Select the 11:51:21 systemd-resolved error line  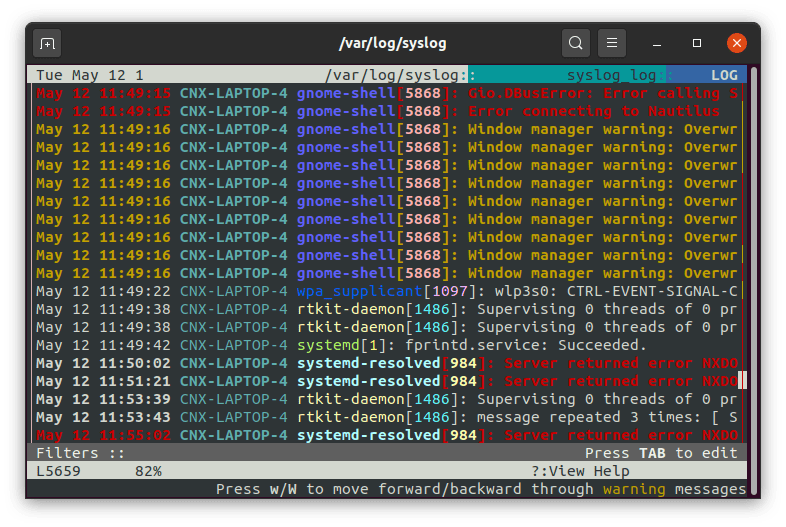387,382
